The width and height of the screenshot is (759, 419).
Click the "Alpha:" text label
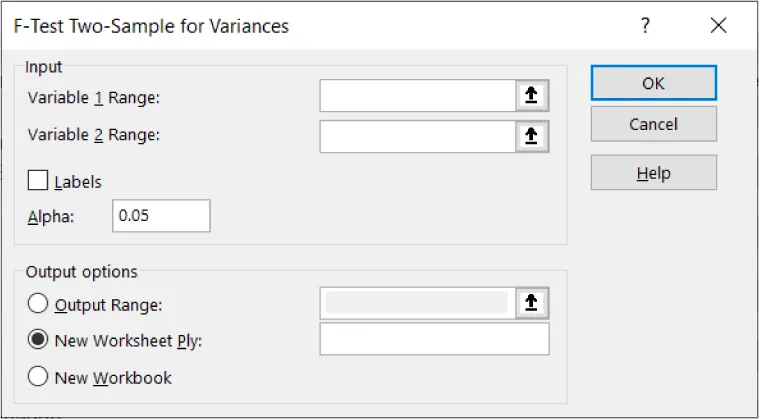coord(49,216)
